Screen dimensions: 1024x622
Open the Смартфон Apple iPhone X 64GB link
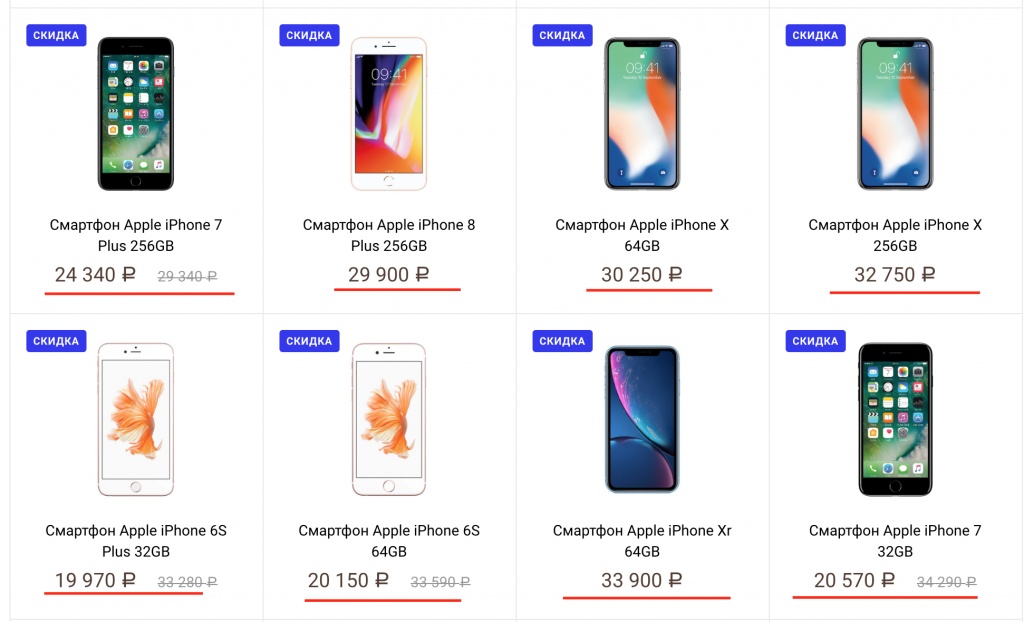click(x=642, y=235)
